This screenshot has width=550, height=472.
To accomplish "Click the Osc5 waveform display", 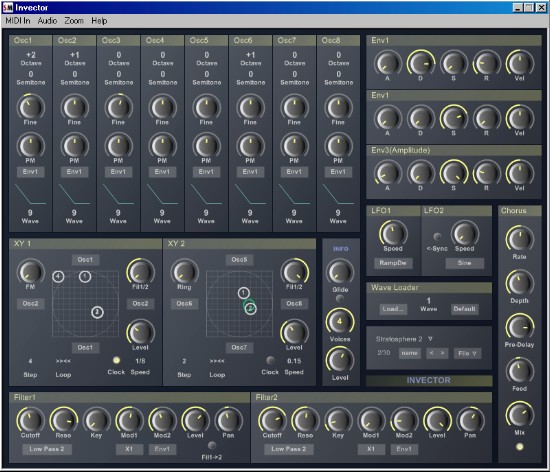I will tap(206, 194).
